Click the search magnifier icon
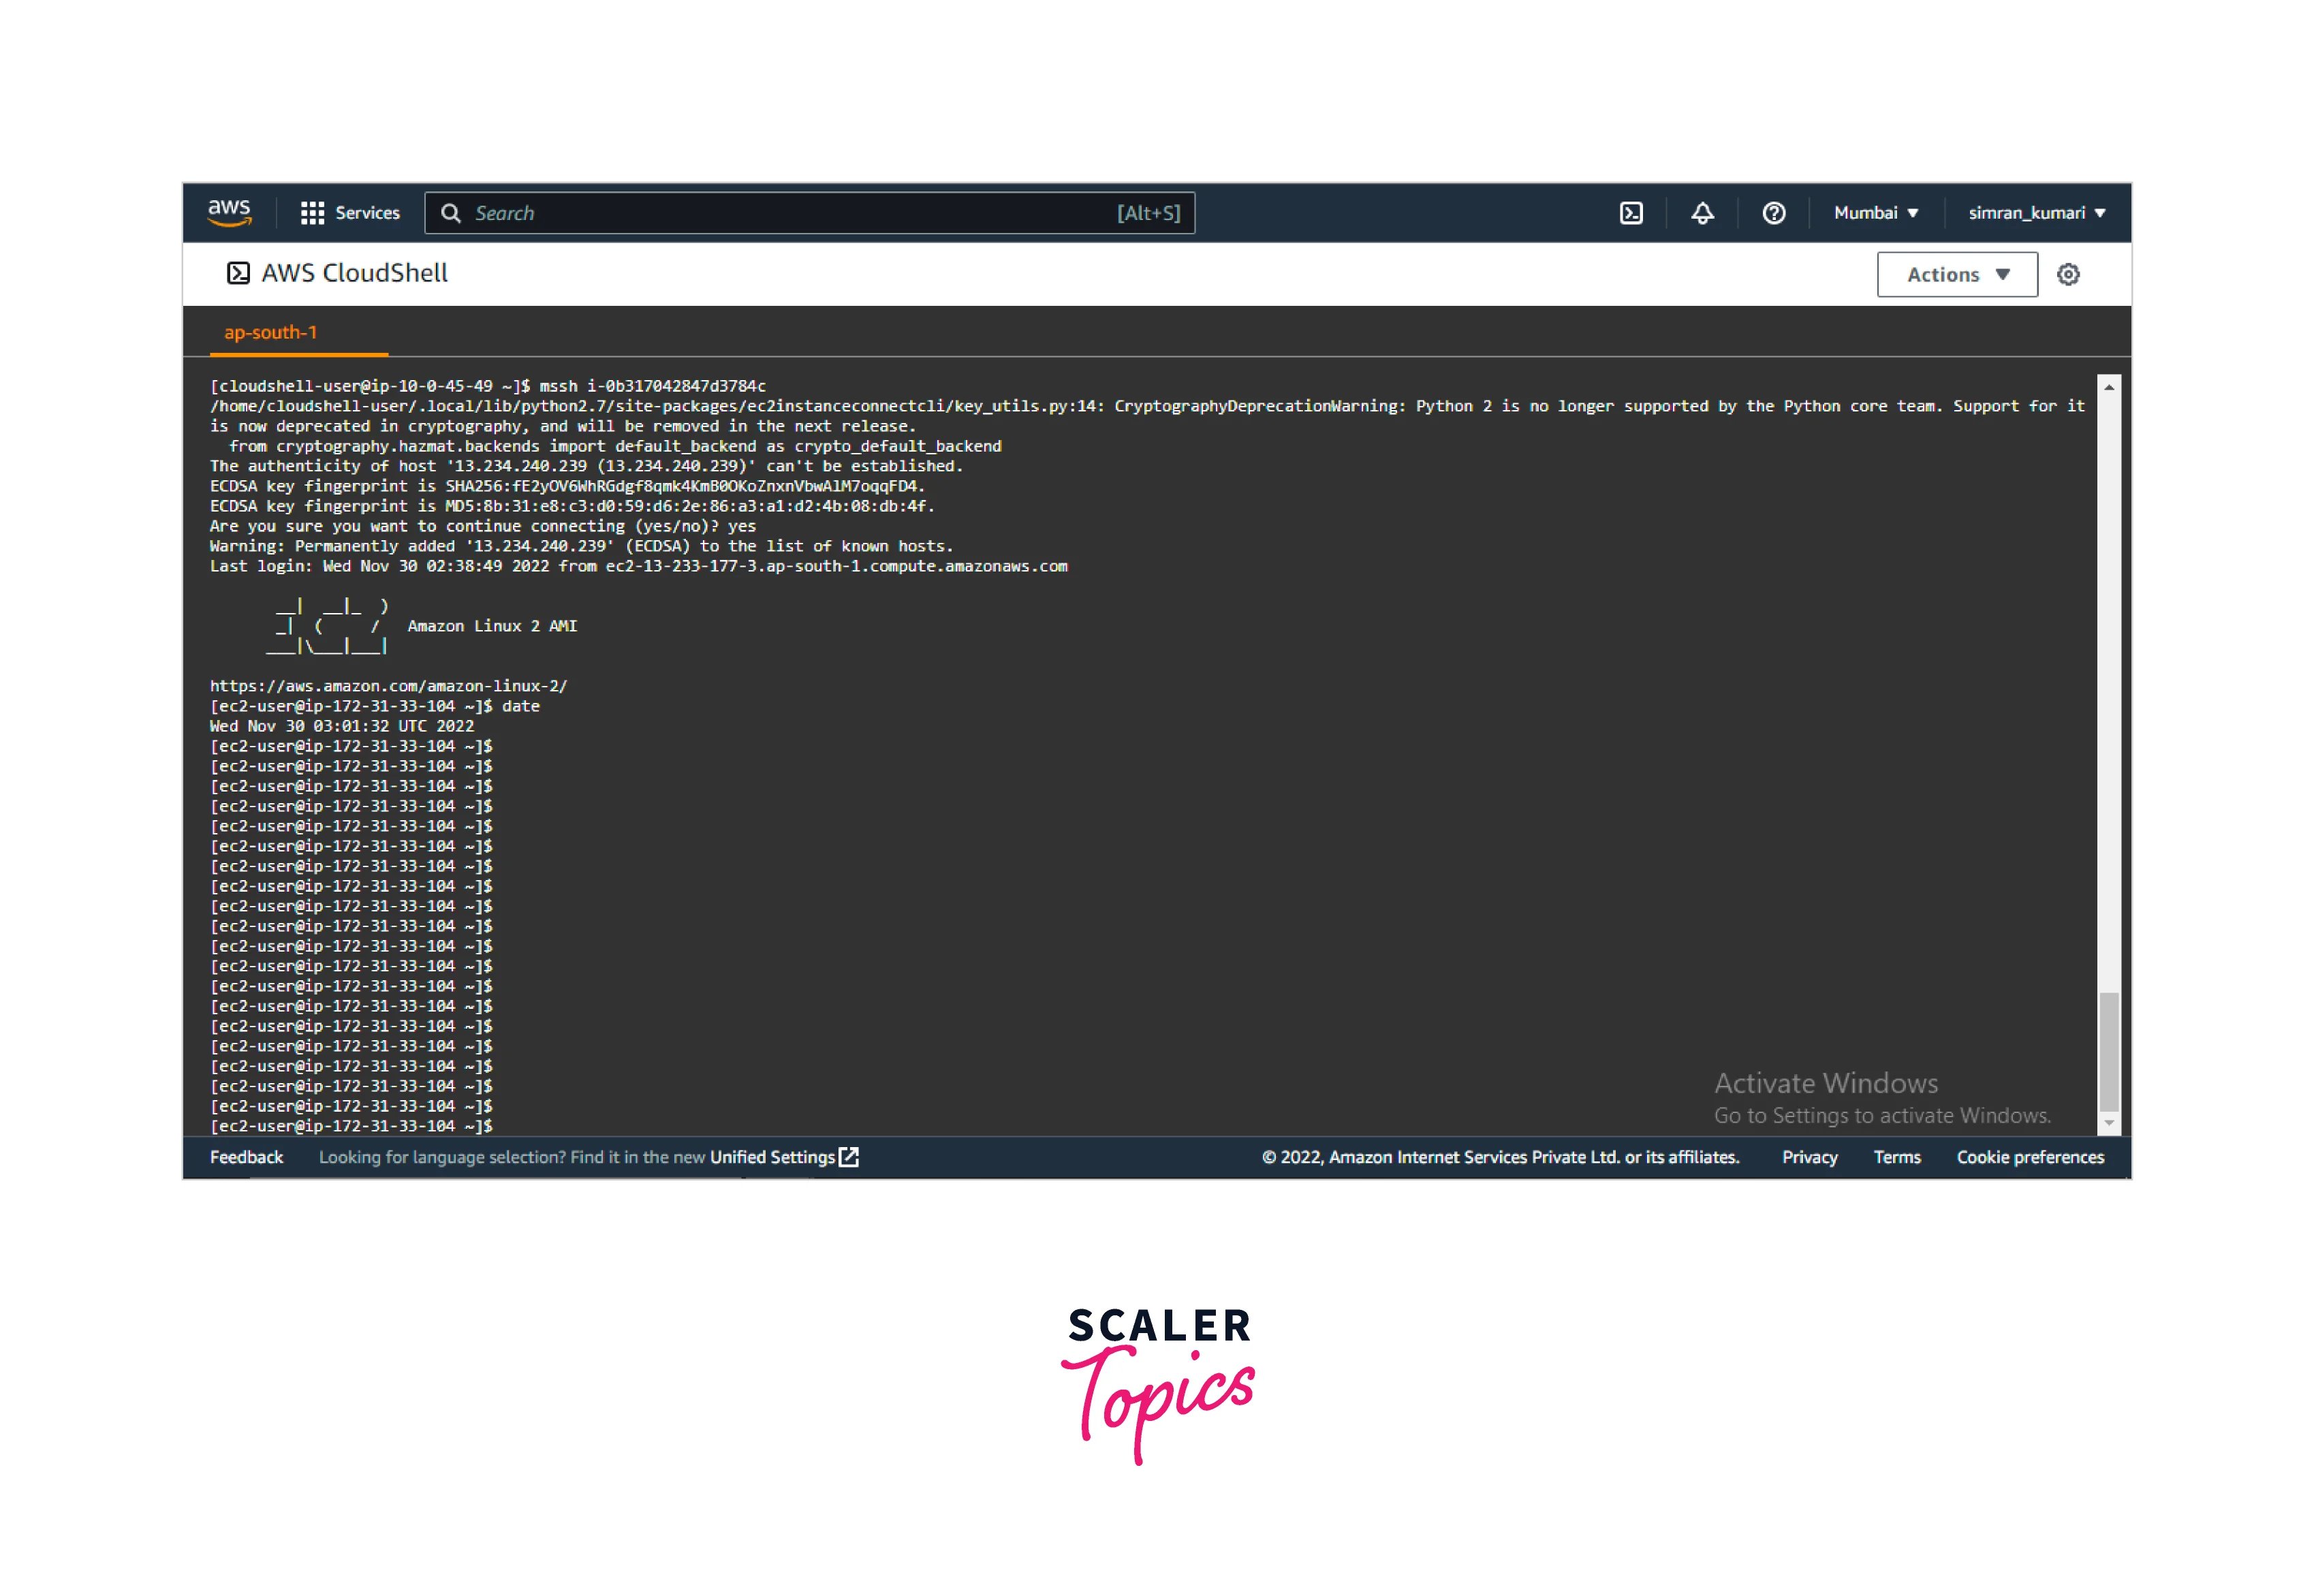 pyautogui.click(x=451, y=213)
